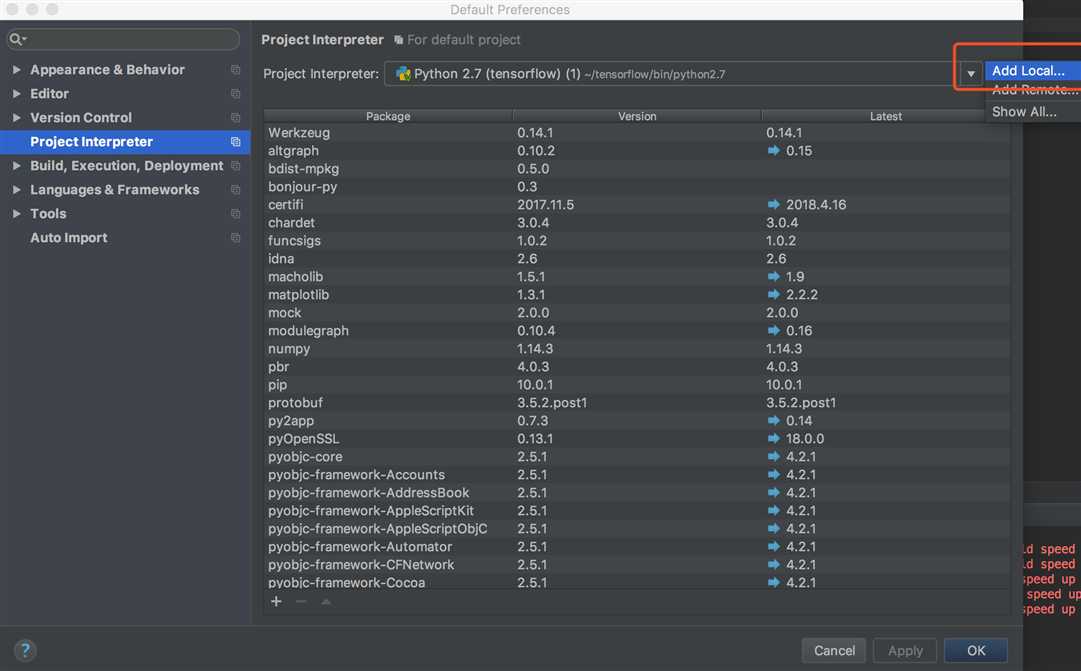This screenshot has height=671, width=1081.
Task: Click the help question mark icon
Action: pyautogui.click(x=26, y=650)
